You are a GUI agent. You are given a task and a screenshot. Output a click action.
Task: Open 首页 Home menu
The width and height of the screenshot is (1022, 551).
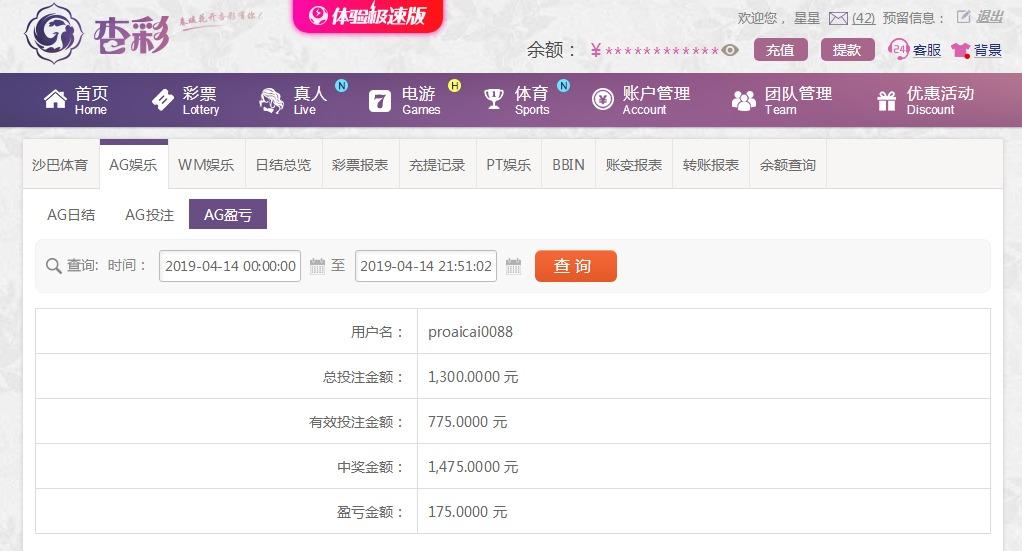pyautogui.click(x=76, y=100)
